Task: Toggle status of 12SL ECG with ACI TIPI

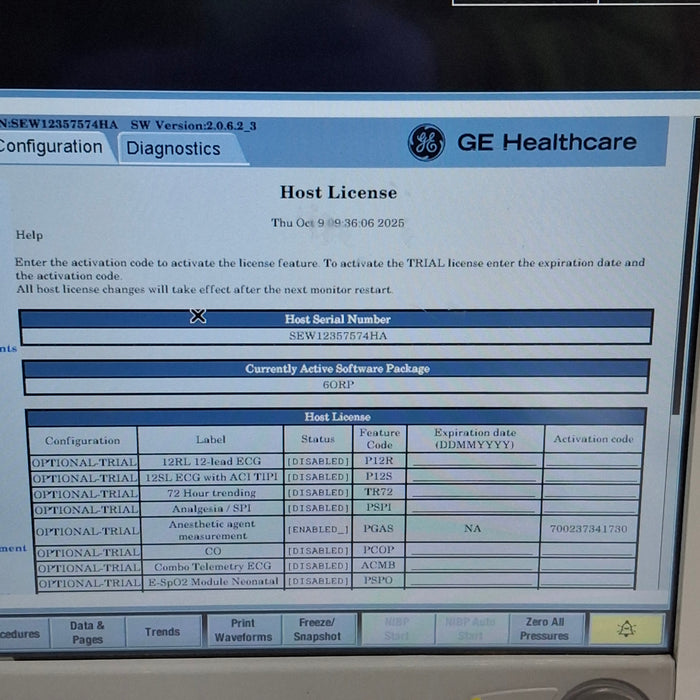Action: click(318, 477)
